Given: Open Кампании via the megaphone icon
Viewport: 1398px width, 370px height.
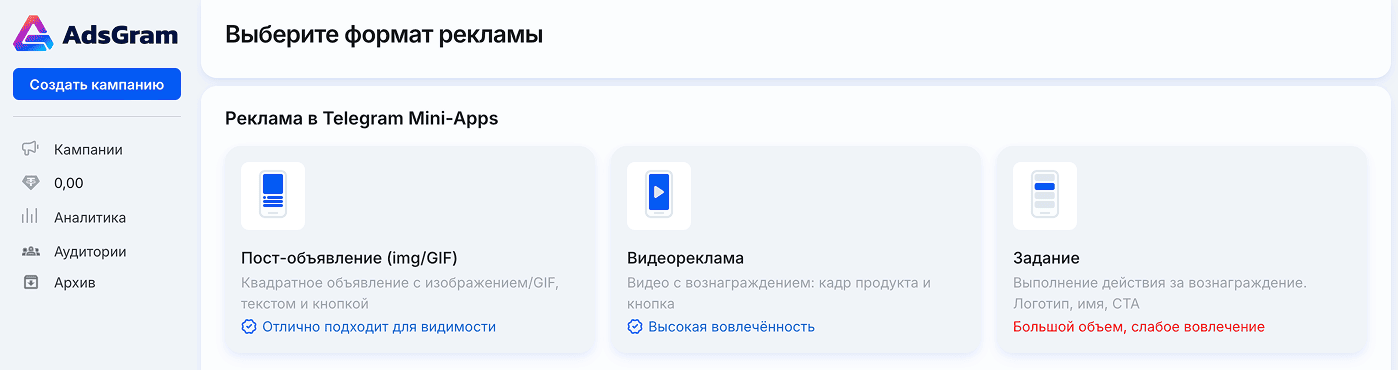Looking at the screenshot, I should [30, 149].
